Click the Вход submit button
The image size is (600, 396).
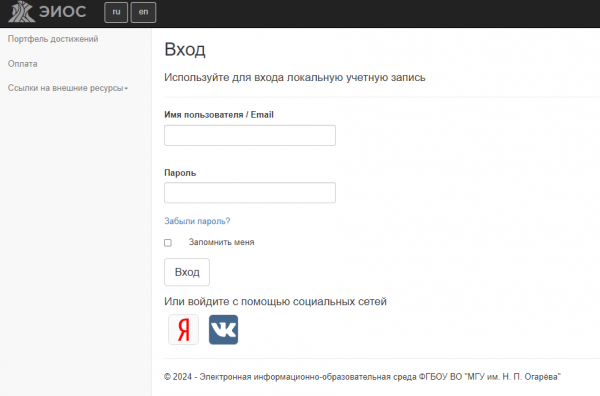click(187, 272)
